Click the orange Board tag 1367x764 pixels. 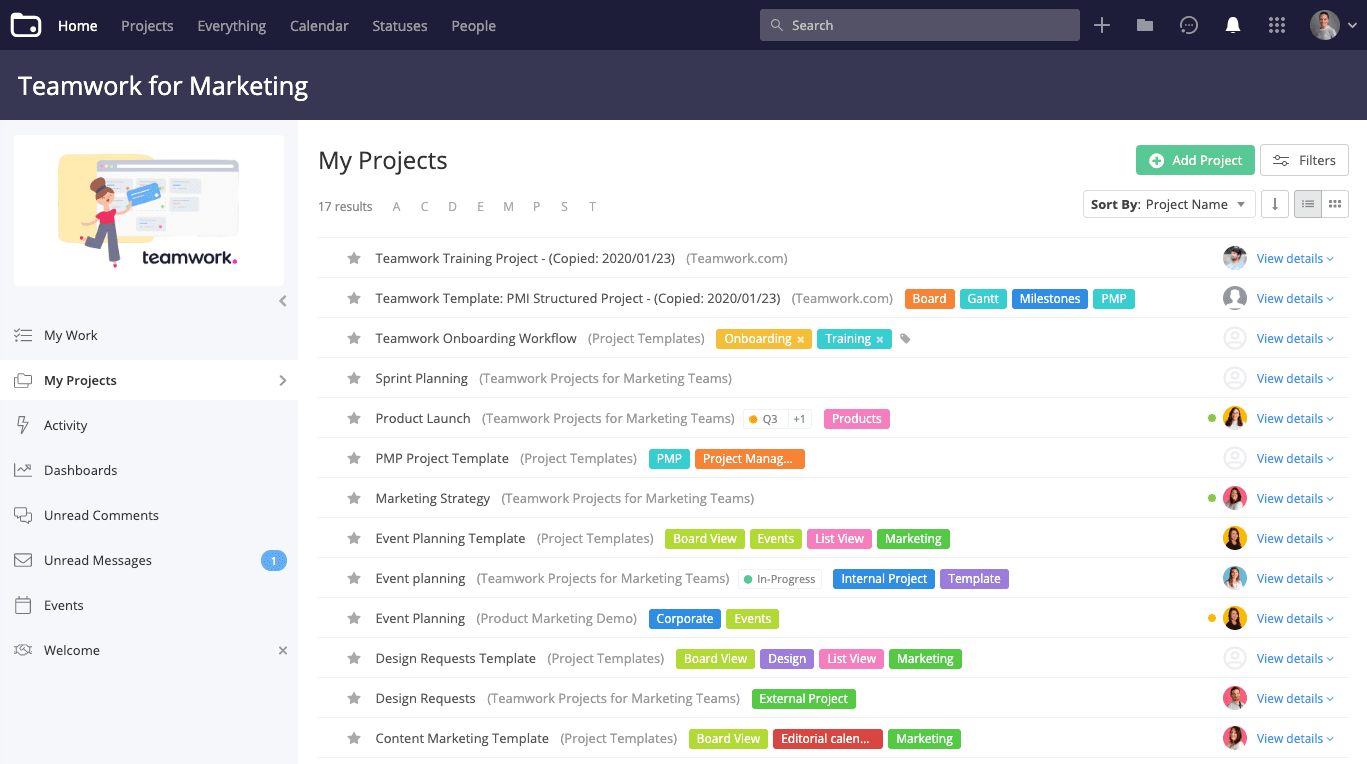[x=929, y=299]
